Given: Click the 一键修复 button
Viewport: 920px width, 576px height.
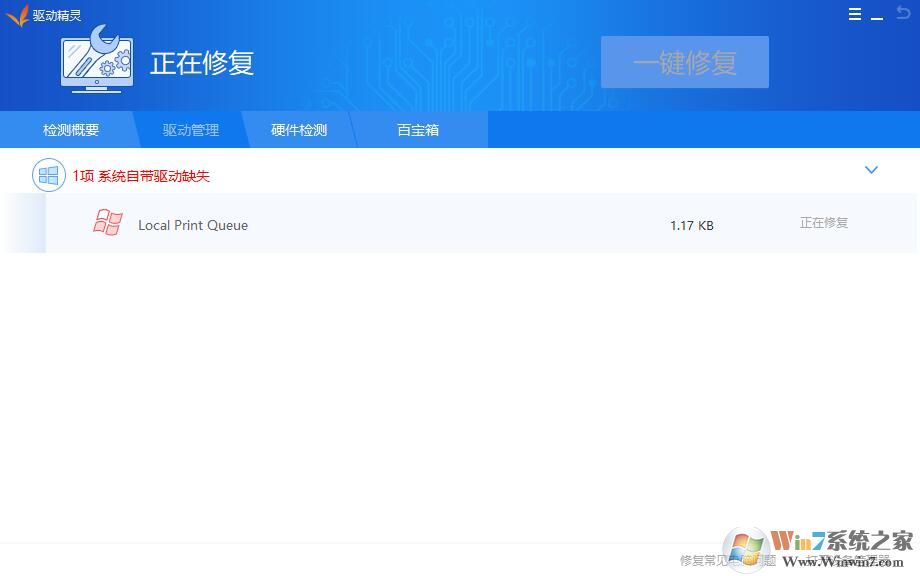Looking at the screenshot, I should [685, 62].
